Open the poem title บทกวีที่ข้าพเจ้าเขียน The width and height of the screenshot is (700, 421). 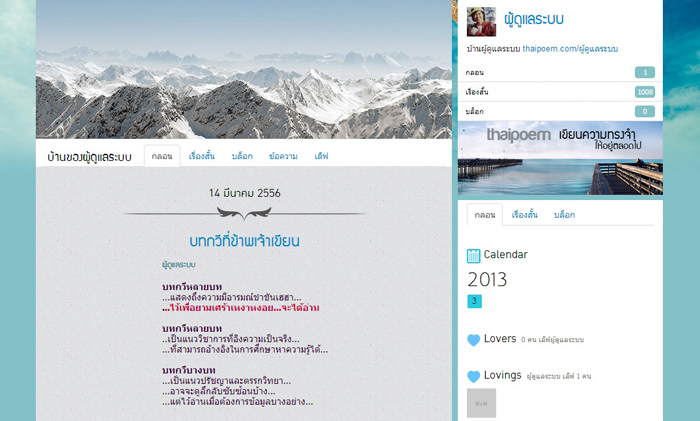(244, 241)
